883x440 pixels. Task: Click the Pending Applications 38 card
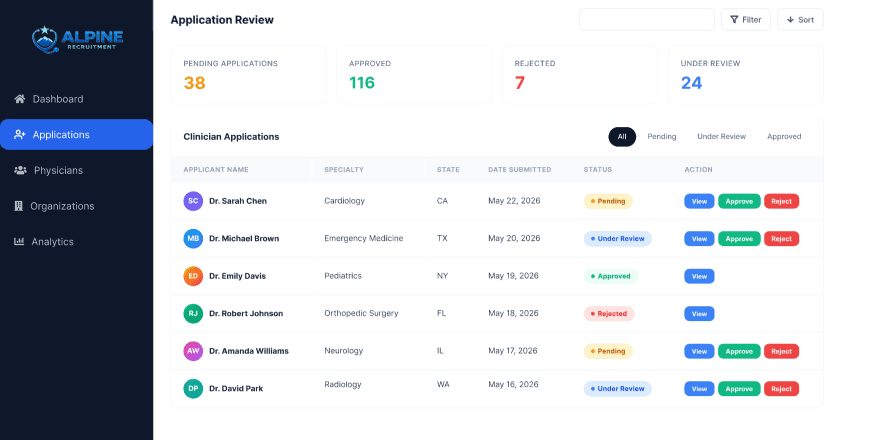[x=248, y=74]
